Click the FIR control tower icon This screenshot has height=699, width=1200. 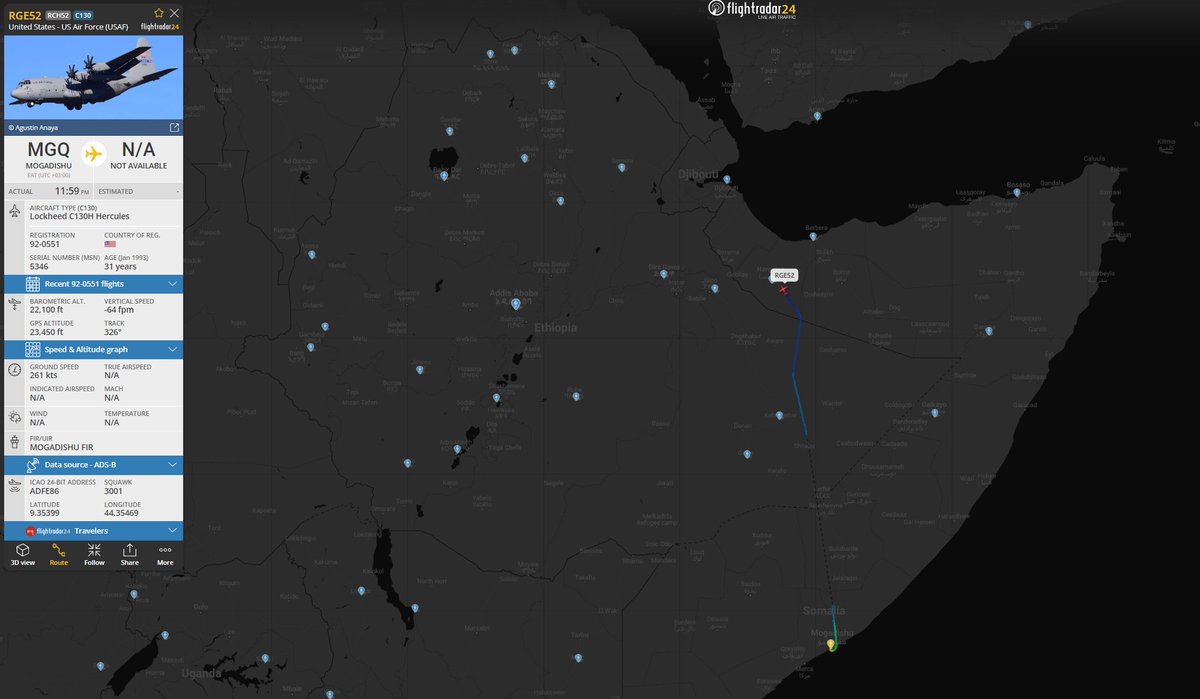[15, 442]
